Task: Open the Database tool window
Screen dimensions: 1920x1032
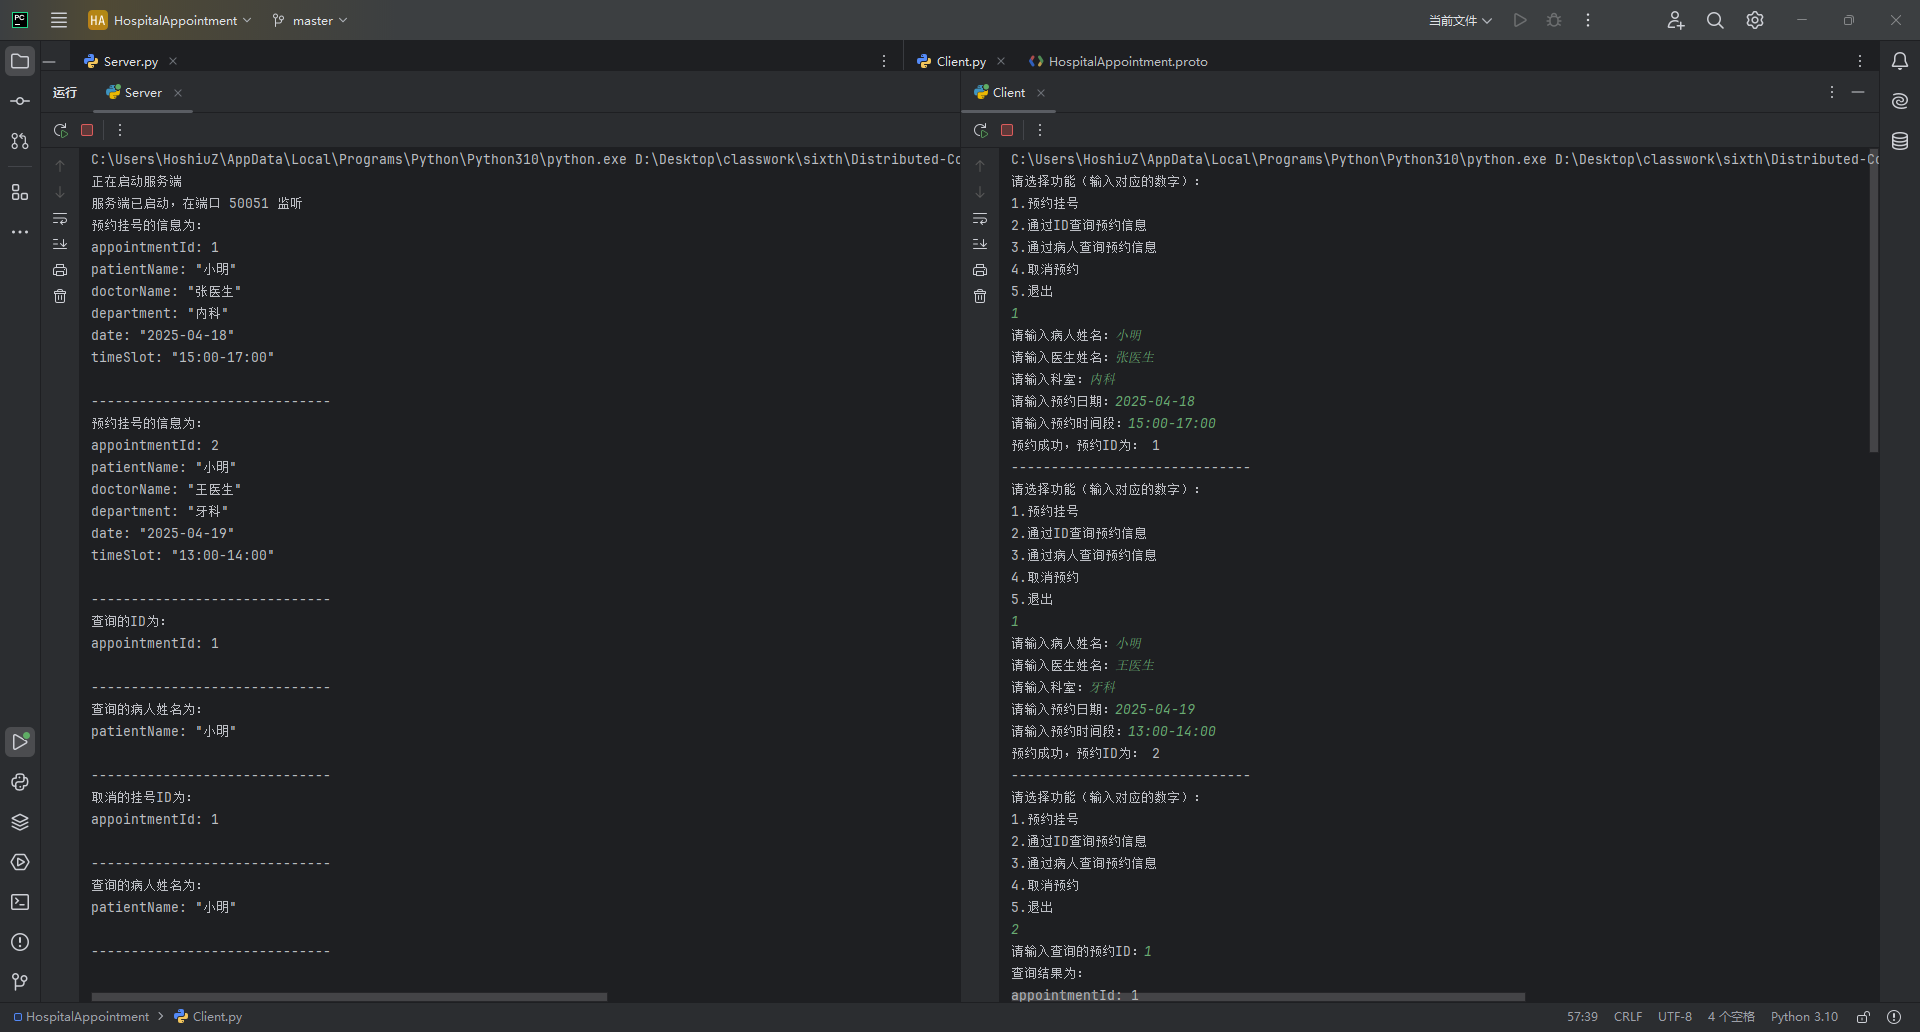Action: [x=1900, y=141]
